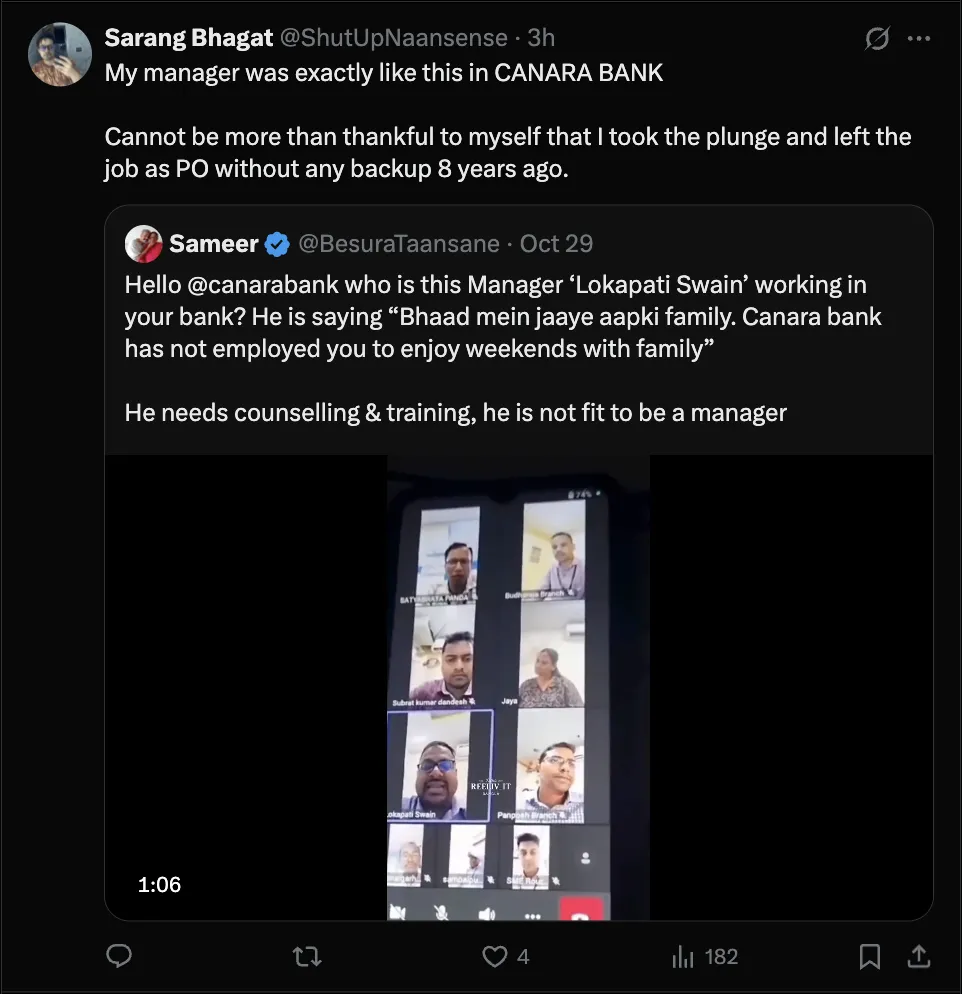
Task: Open Sameer's small avatar in quoted tweet
Action: pos(144,244)
